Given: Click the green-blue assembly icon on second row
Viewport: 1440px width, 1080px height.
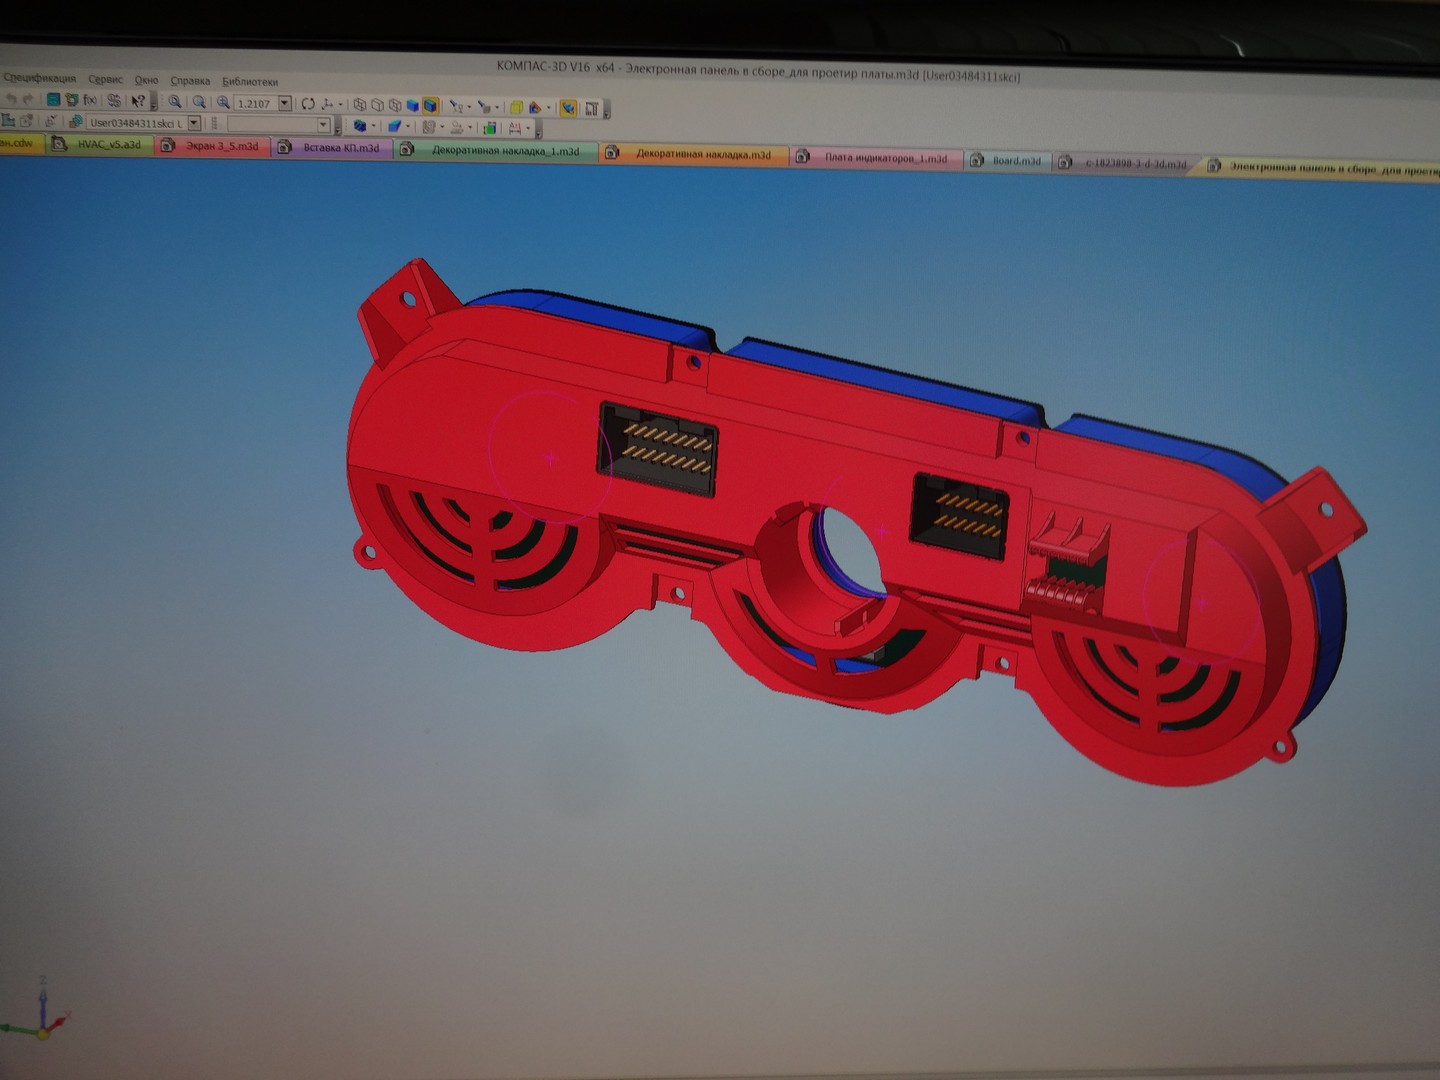Looking at the screenshot, I should pyautogui.click(x=489, y=128).
